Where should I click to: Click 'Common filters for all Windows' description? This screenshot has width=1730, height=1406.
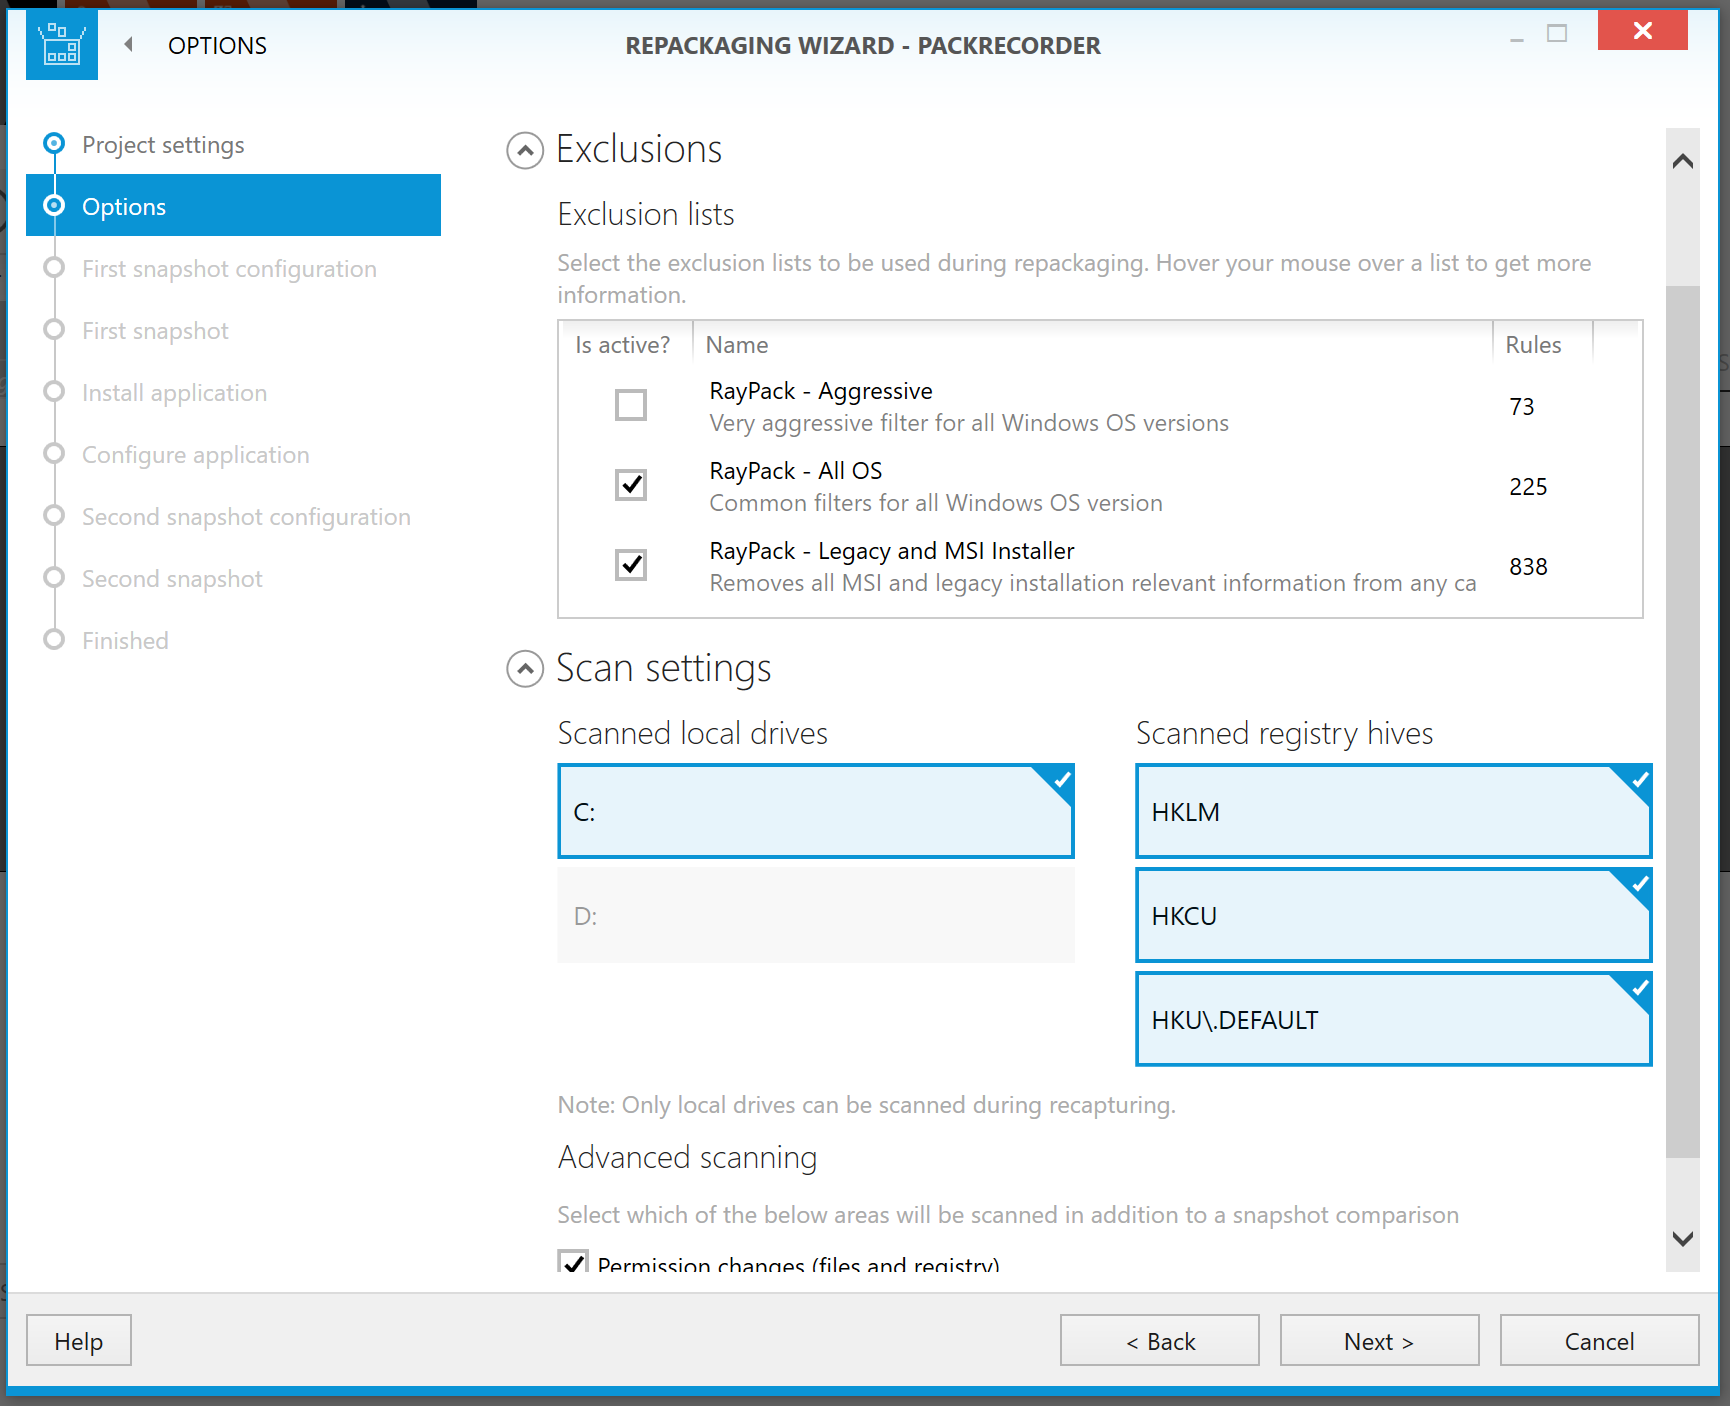(936, 503)
